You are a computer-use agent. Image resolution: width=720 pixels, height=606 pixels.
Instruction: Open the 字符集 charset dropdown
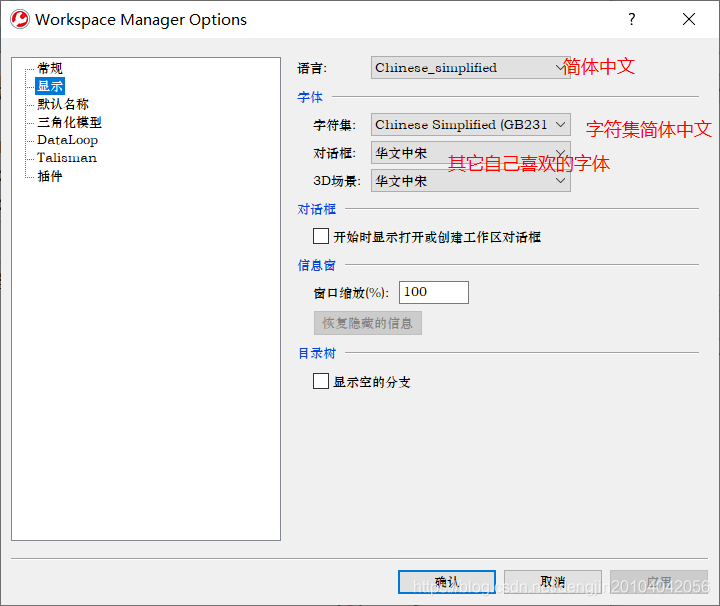click(x=470, y=125)
